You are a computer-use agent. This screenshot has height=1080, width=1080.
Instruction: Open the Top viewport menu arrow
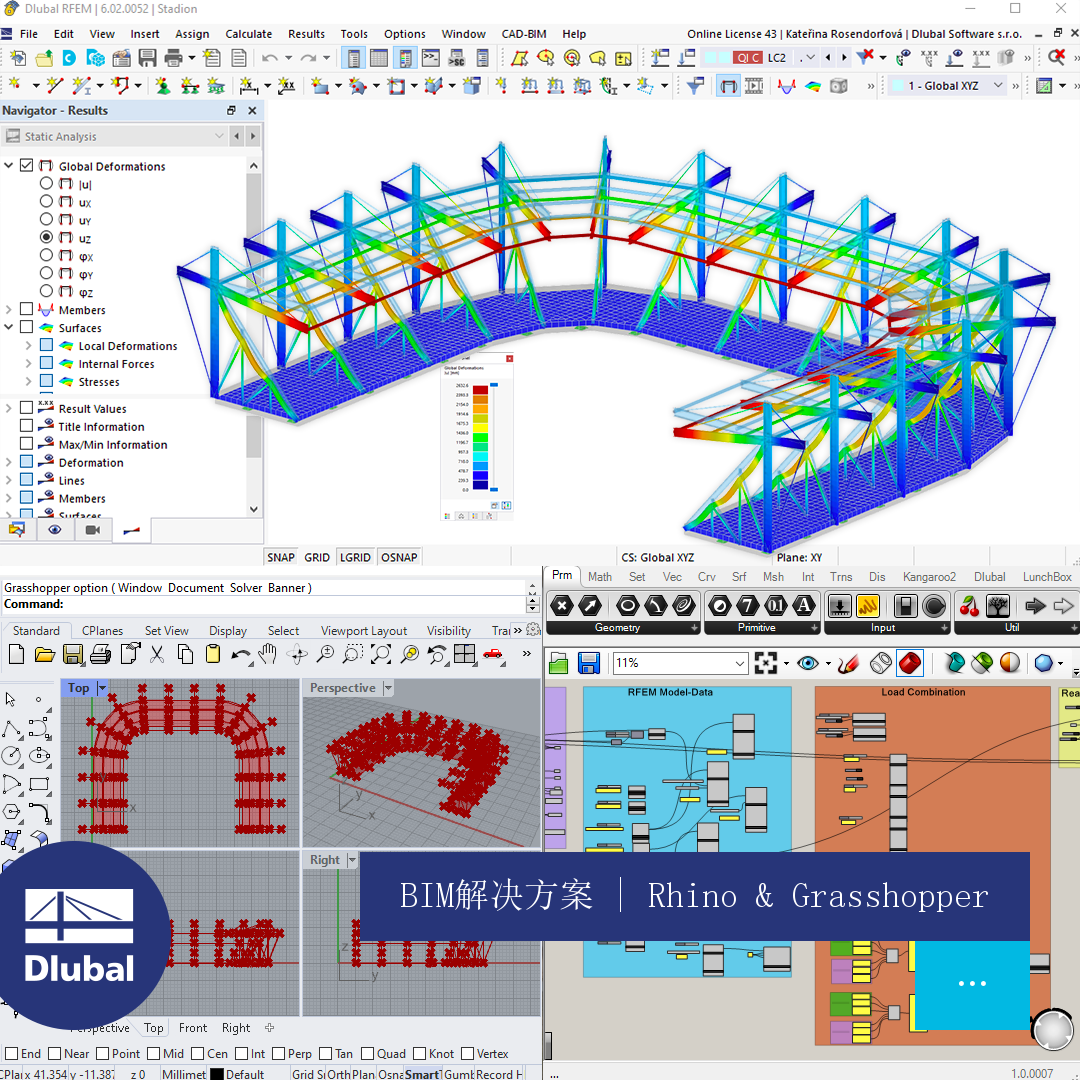pos(102,687)
